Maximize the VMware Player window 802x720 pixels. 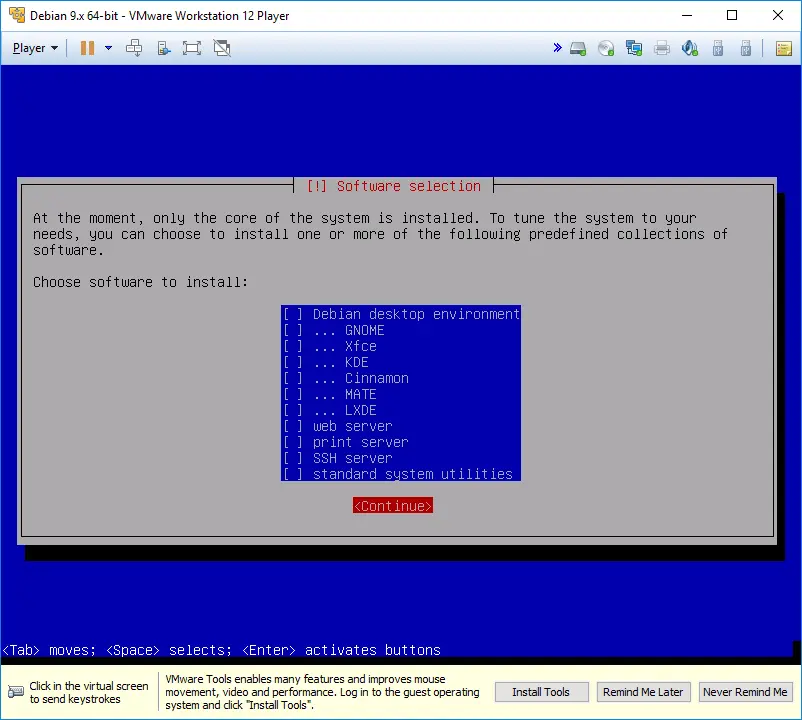coord(732,15)
